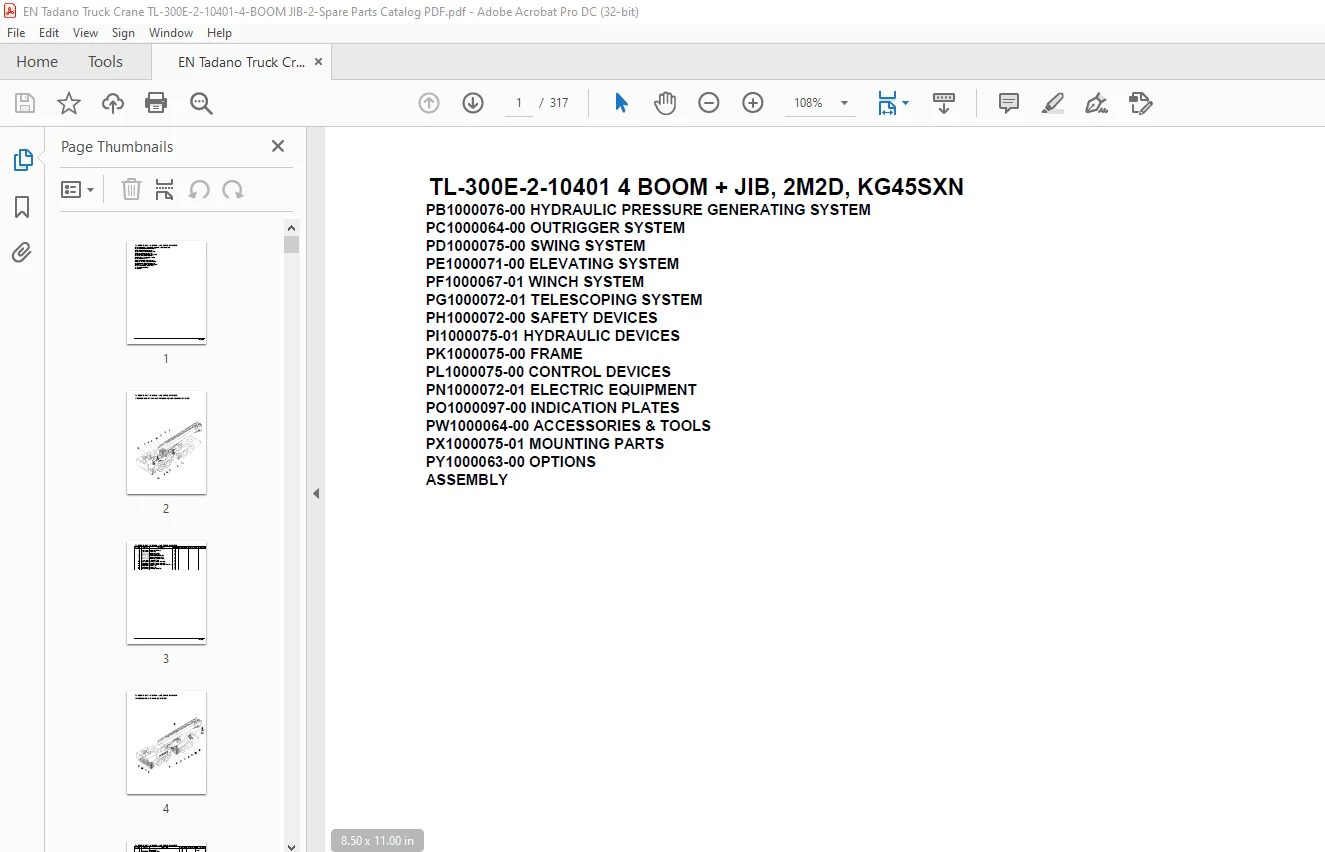
Task: Click the zoom percentage field showing 108%
Action: point(808,103)
